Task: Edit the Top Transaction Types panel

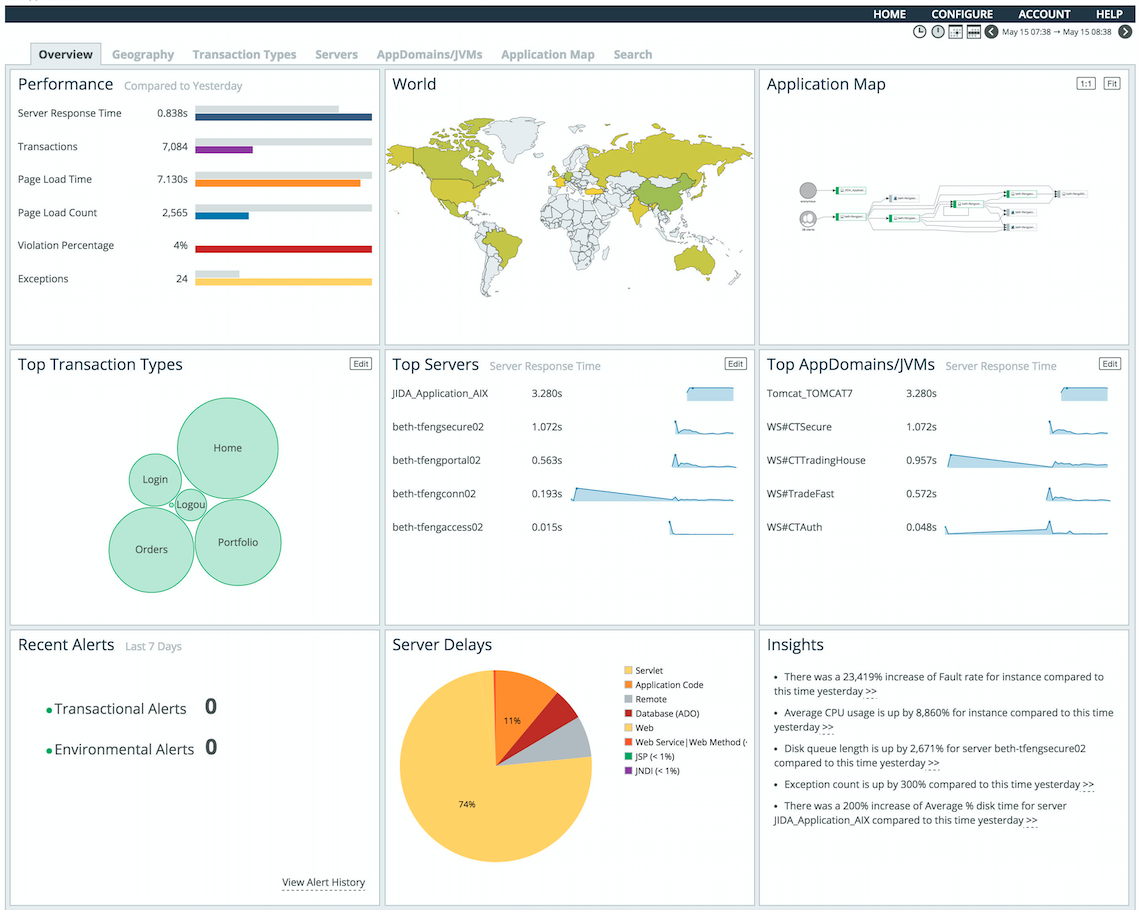Action: point(361,364)
